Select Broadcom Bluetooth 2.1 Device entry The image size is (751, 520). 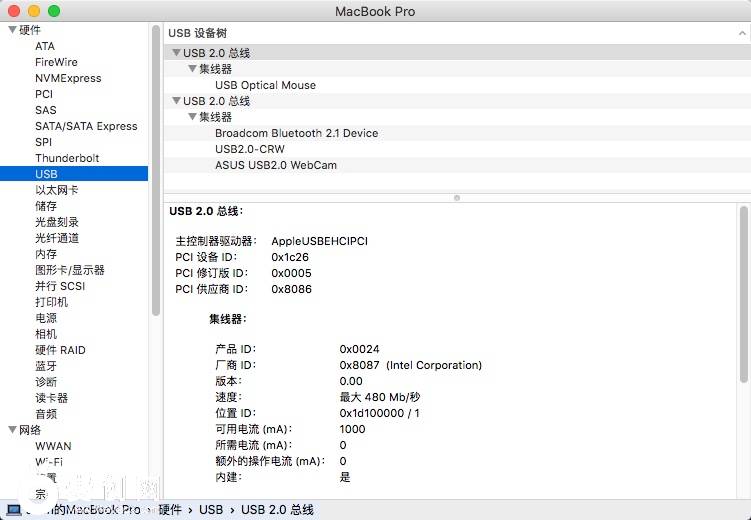(x=296, y=133)
